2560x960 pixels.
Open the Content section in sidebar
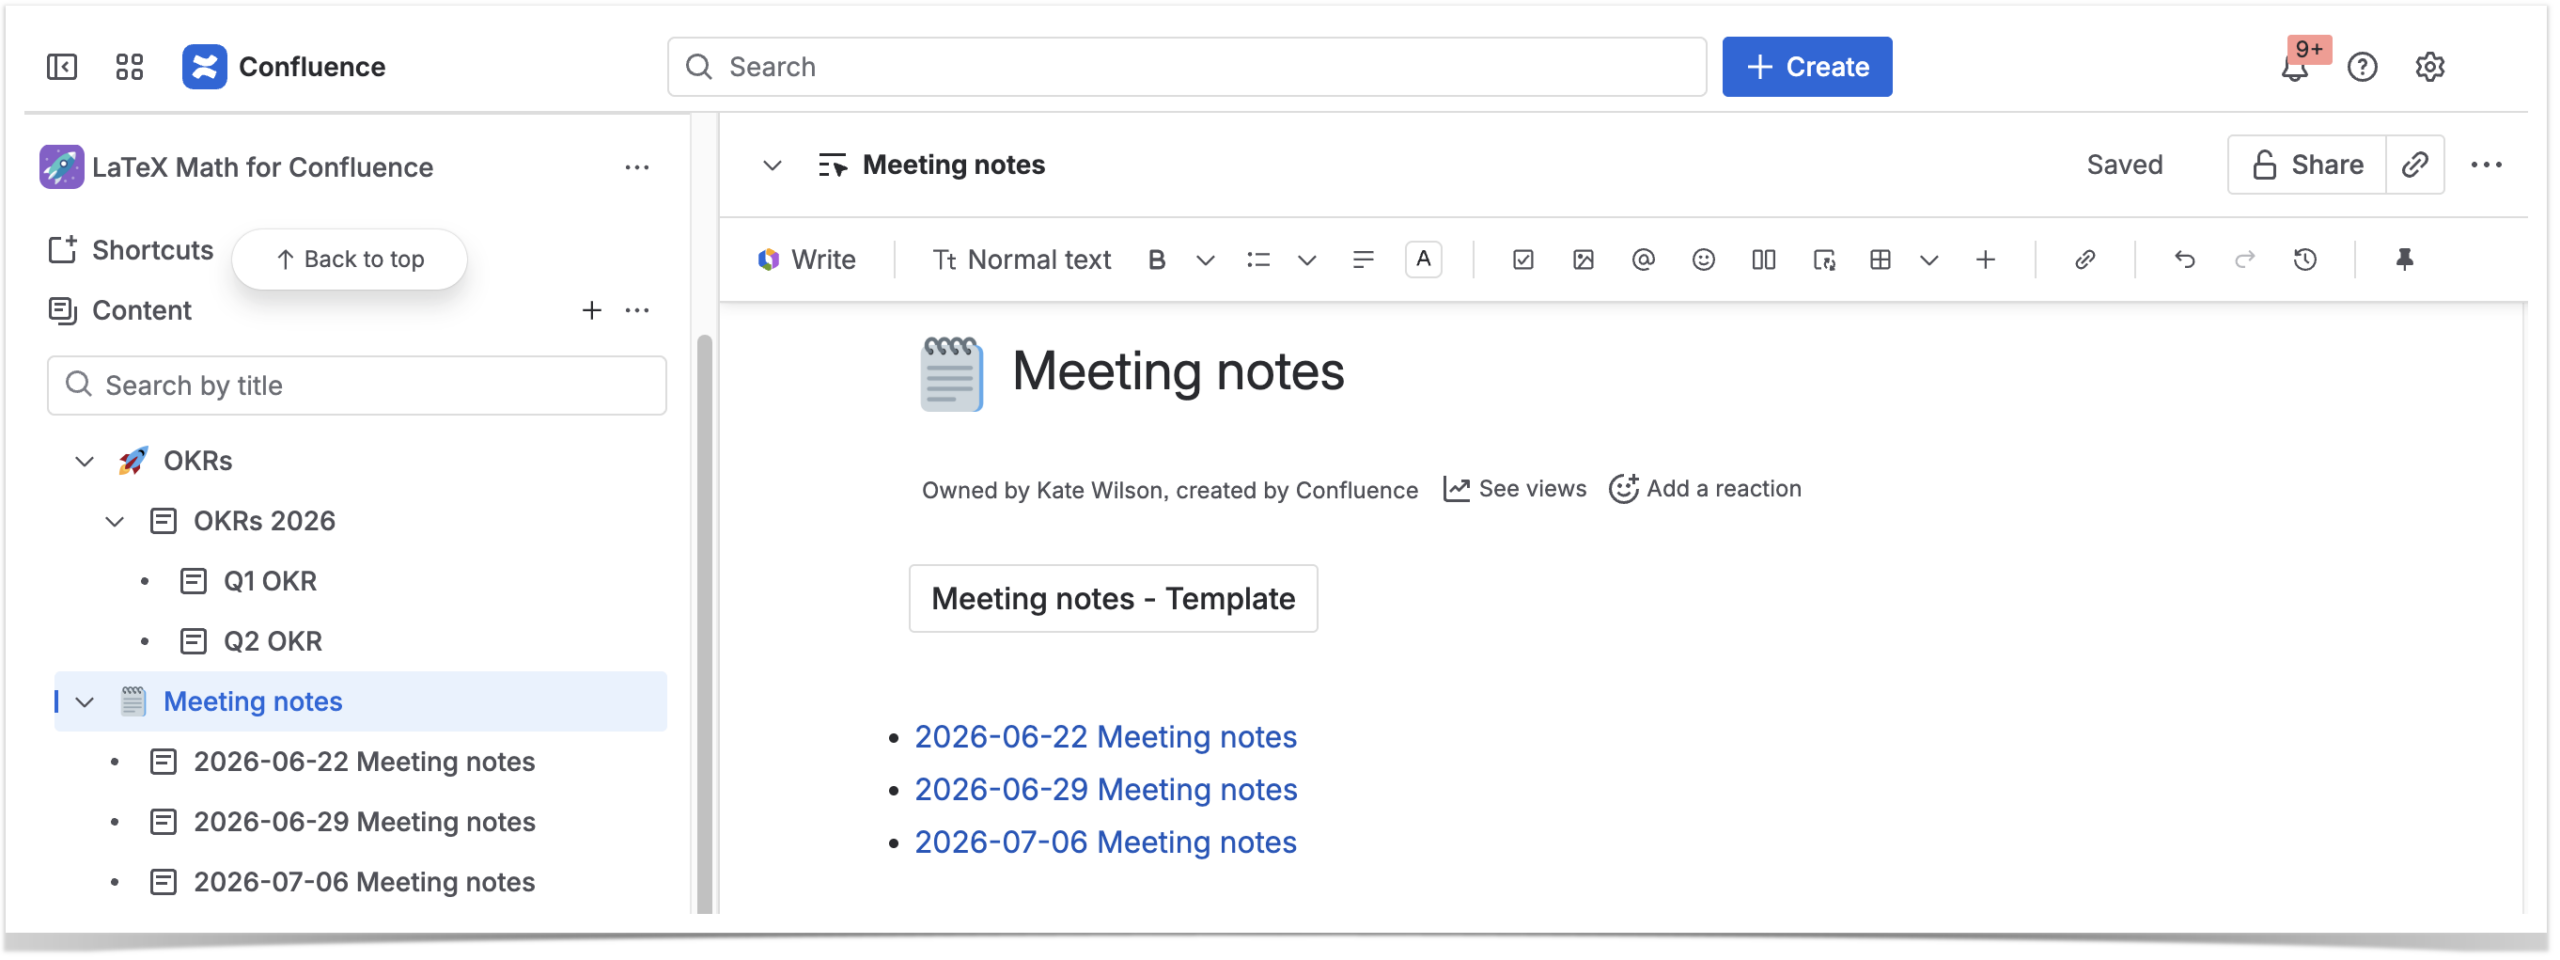pyautogui.click(x=120, y=310)
